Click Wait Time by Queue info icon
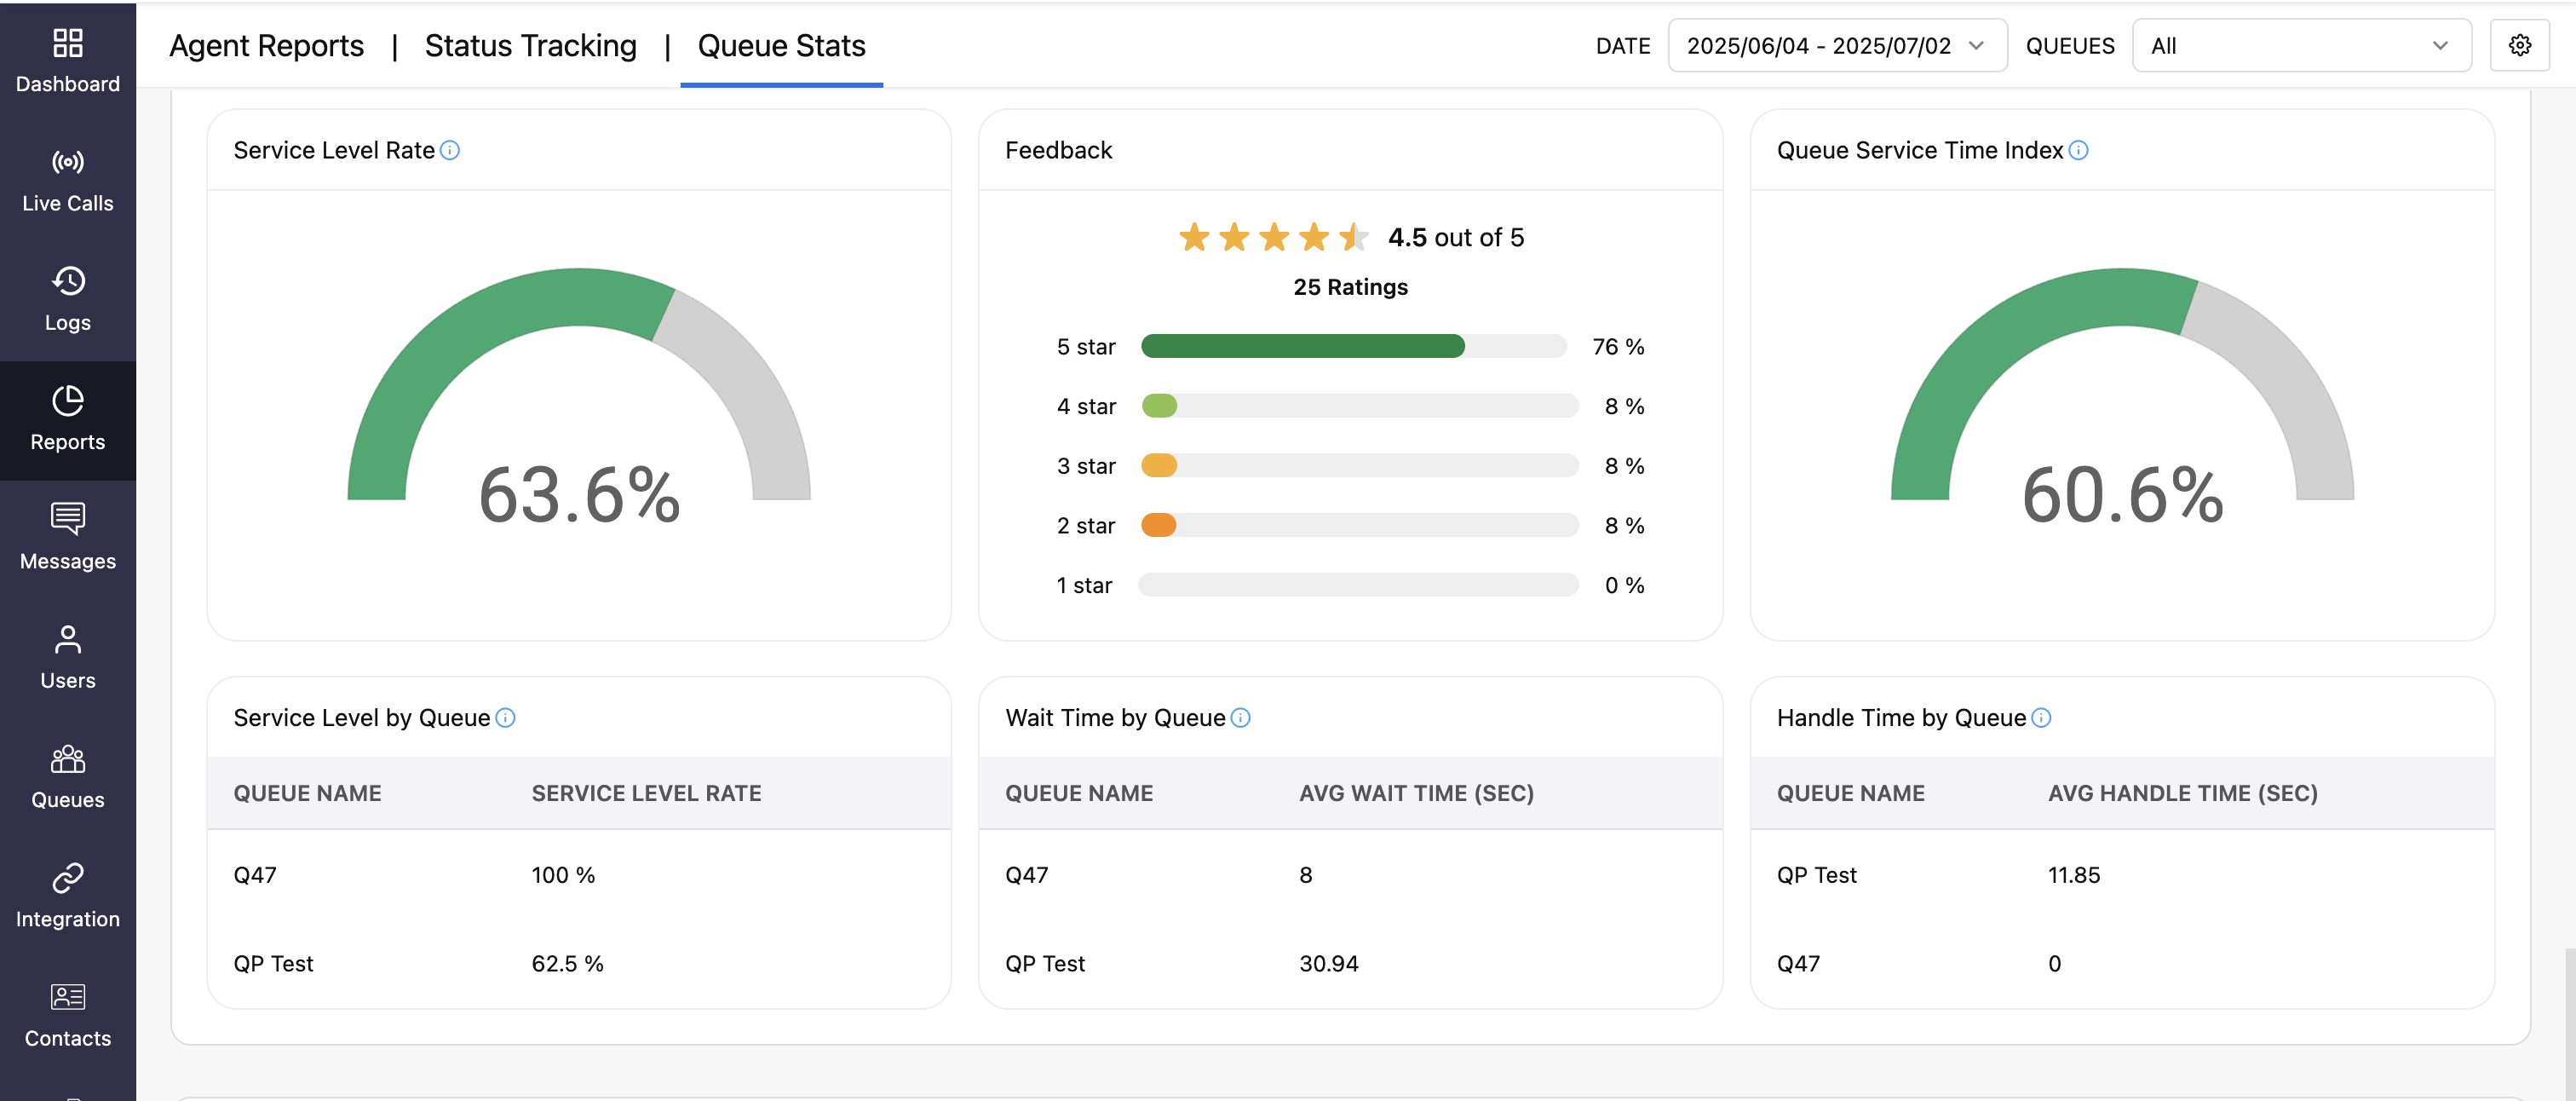 tap(1240, 718)
